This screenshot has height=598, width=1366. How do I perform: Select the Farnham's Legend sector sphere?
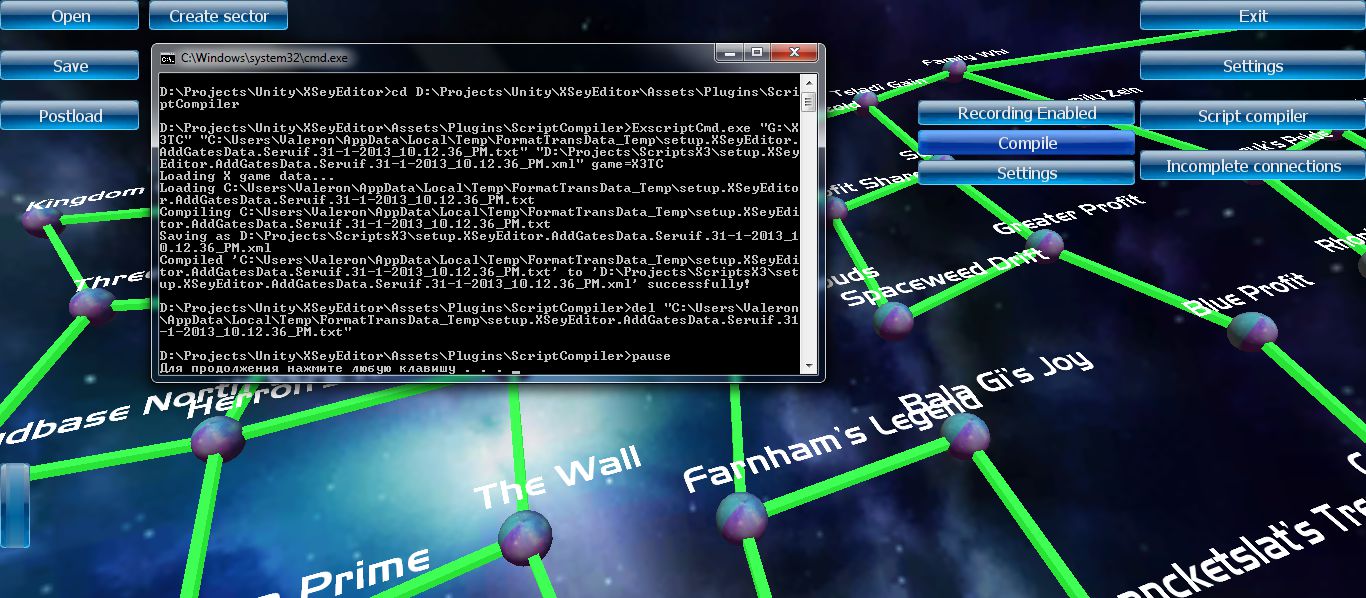[x=742, y=517]
